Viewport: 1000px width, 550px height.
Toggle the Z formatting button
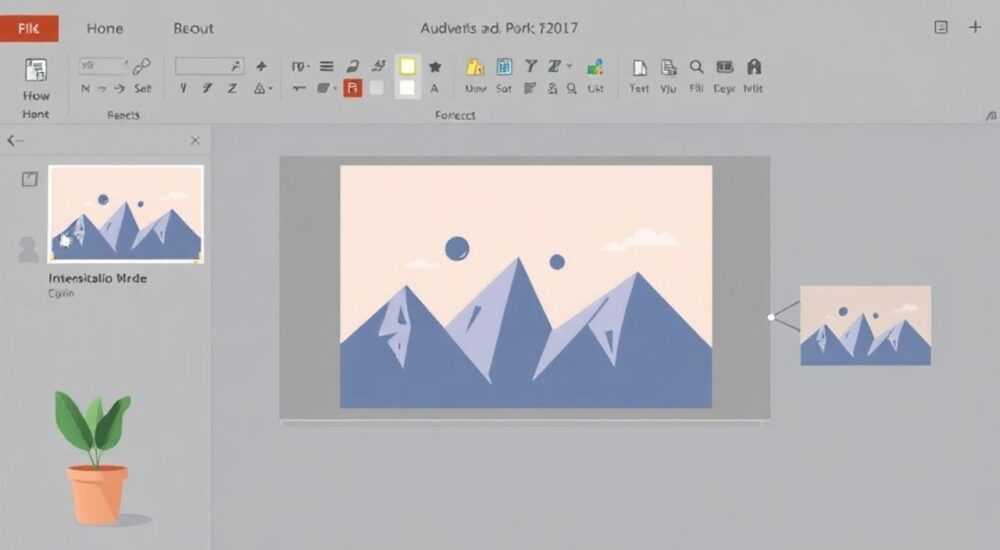pos(232,88)
